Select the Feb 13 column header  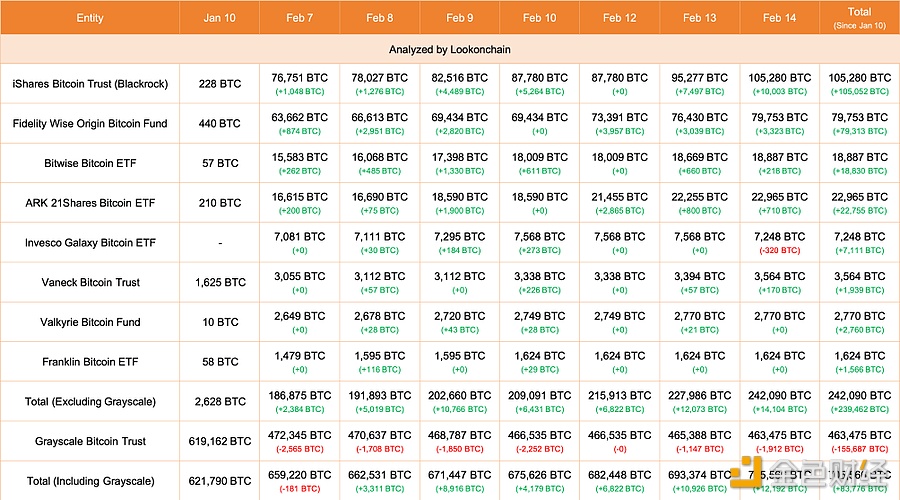(x=699, y=18)
